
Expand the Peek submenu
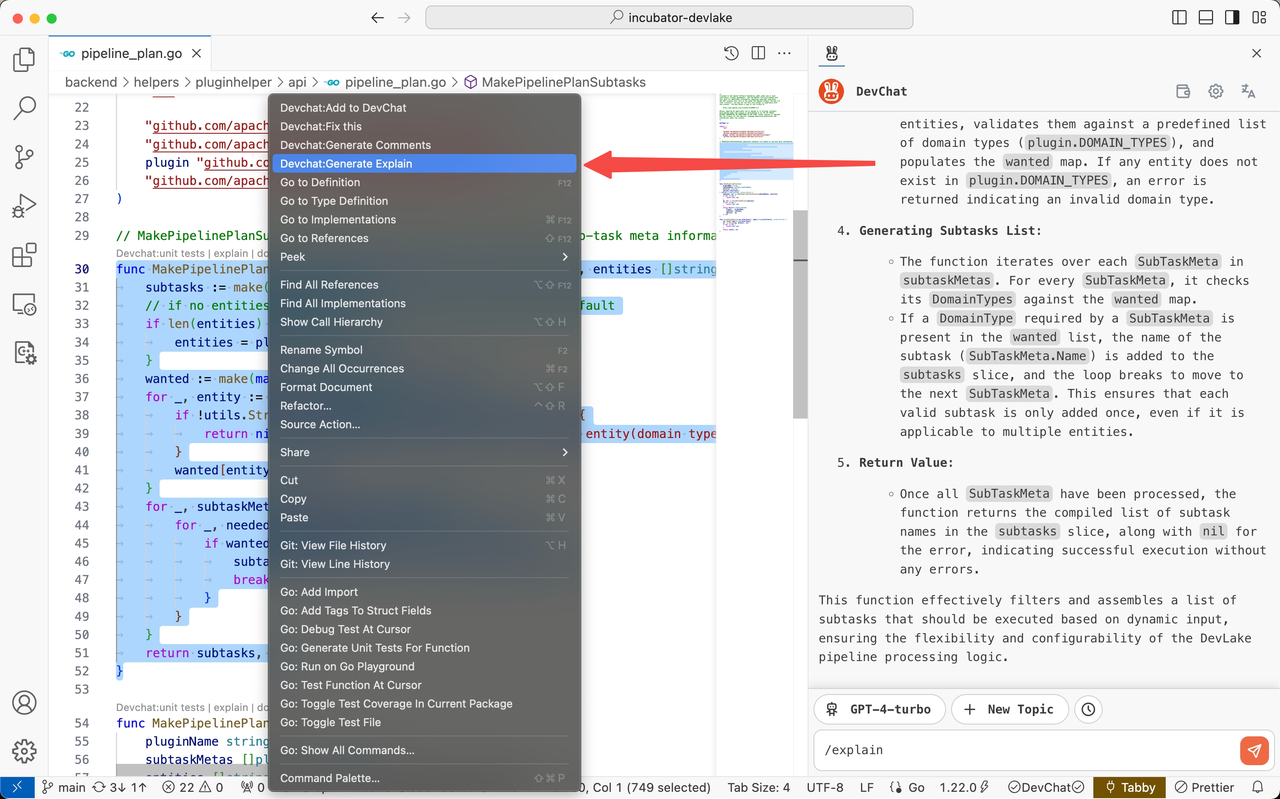click(424, 257)
